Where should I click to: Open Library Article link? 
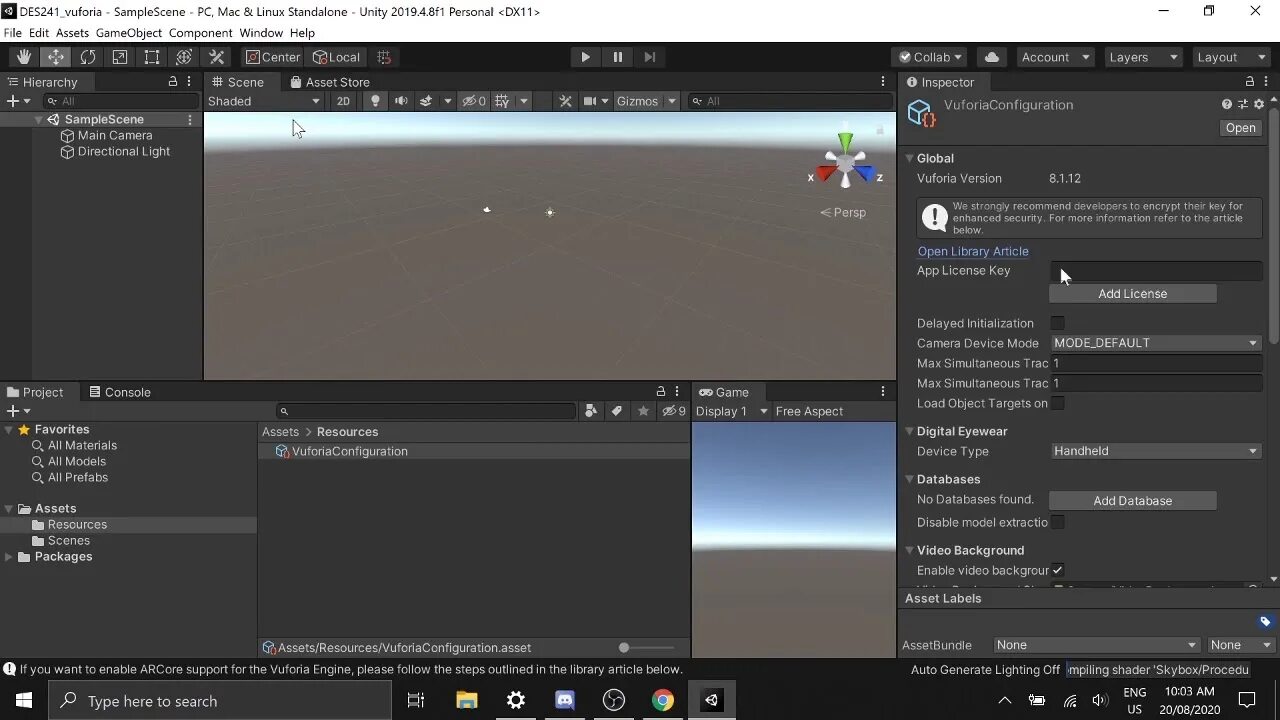973,251
